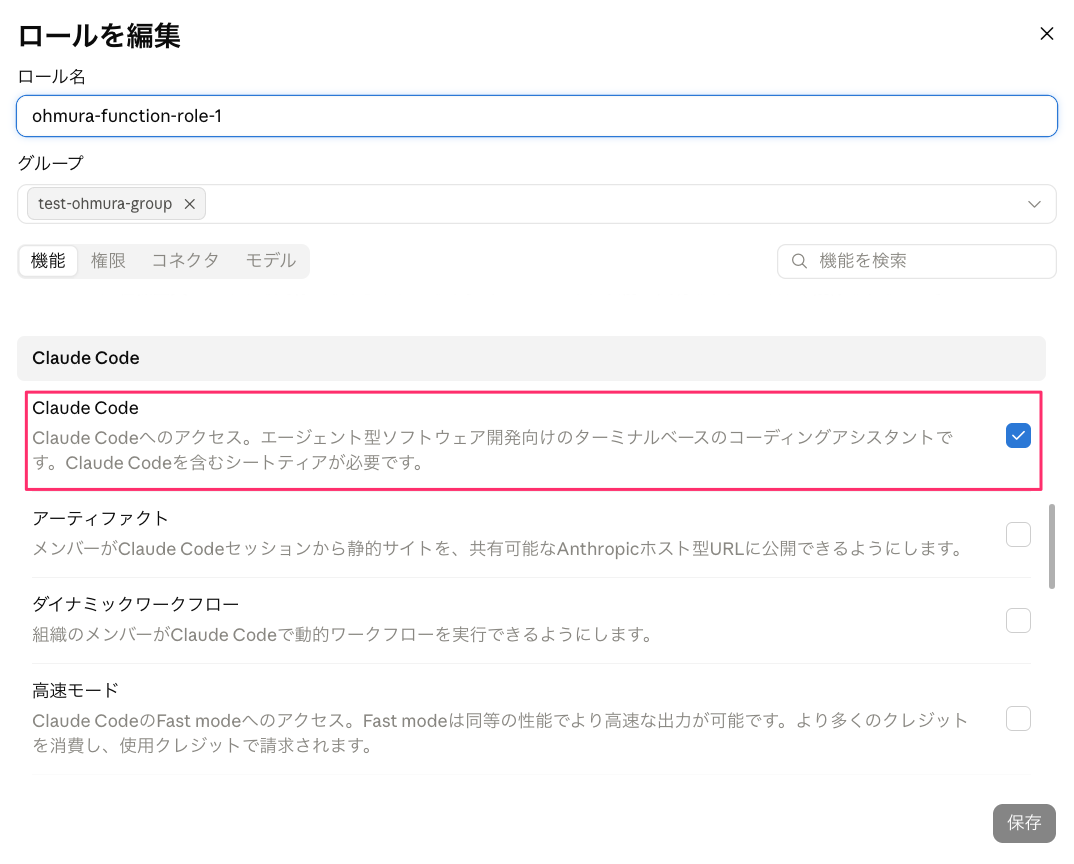The height and width of the screenshot is (864, 1074).
Task: Click the 機能を検索 search field
Action: (916, 261)
